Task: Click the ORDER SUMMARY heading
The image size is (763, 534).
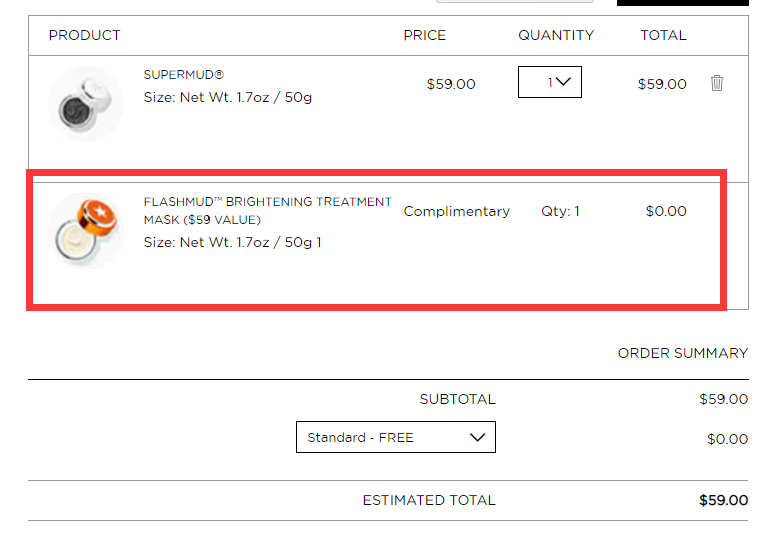Action: coord(683,353)
